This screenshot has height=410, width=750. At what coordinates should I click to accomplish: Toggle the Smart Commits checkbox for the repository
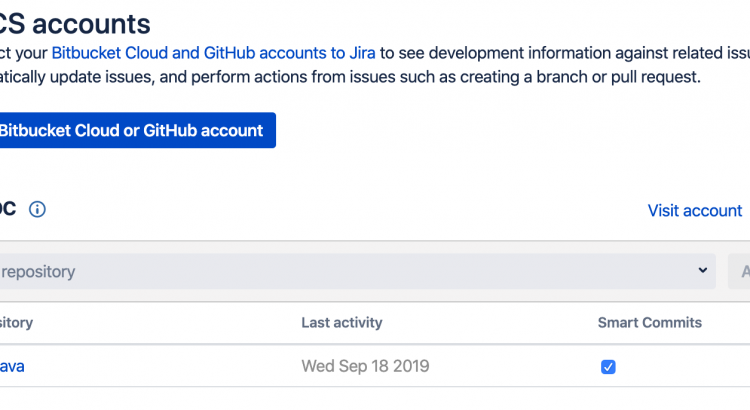click(x=608, y=367)
